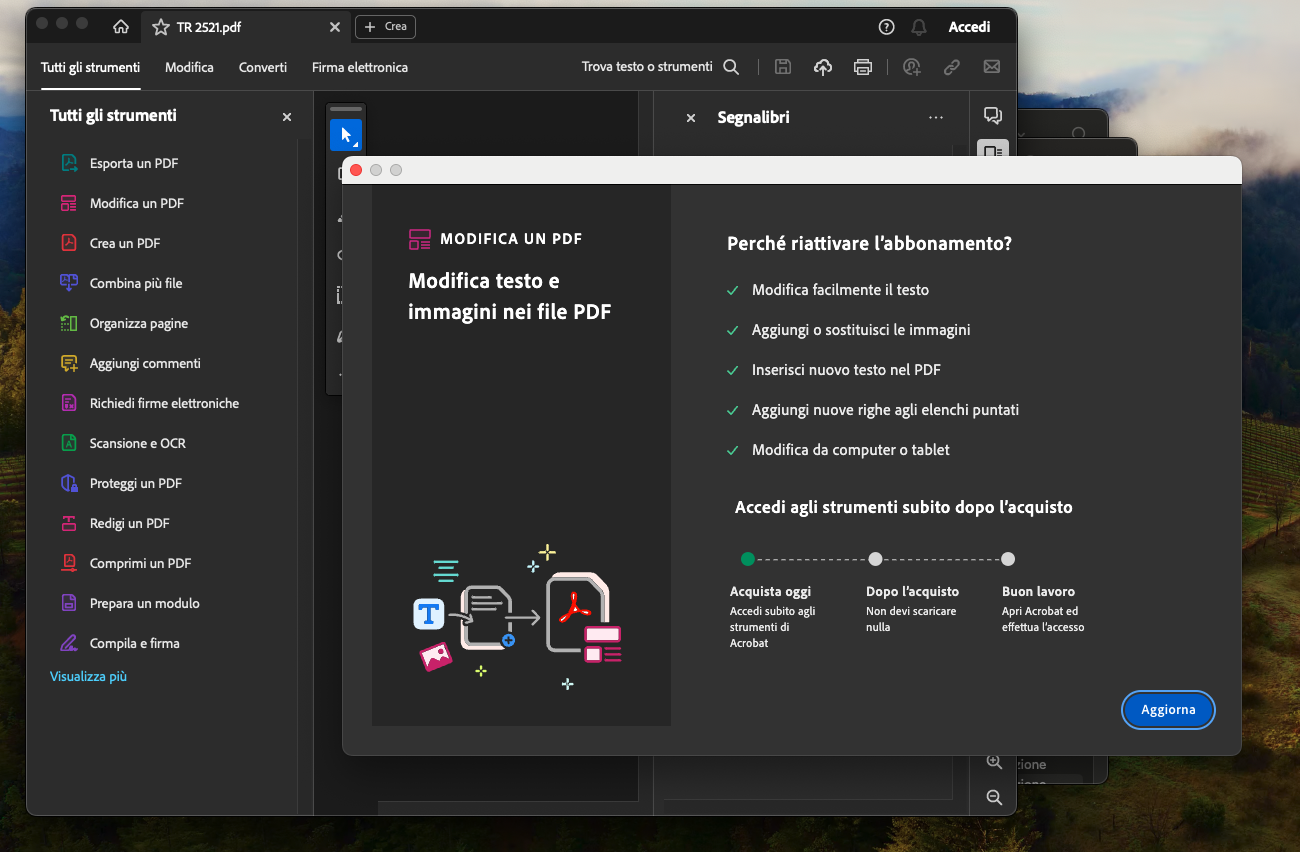
Task: Close the Tutti gli strumenti panel
Action: point(287,117)
